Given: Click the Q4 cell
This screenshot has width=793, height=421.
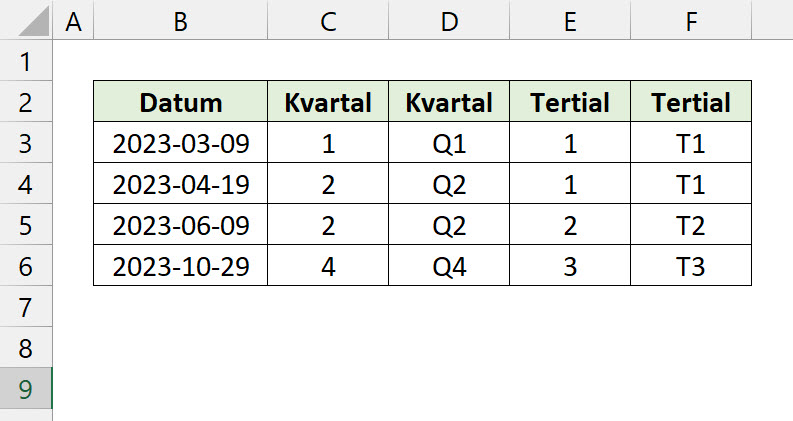Looking at the screenshot, I should pyautogui.click(x=449, y=267).
